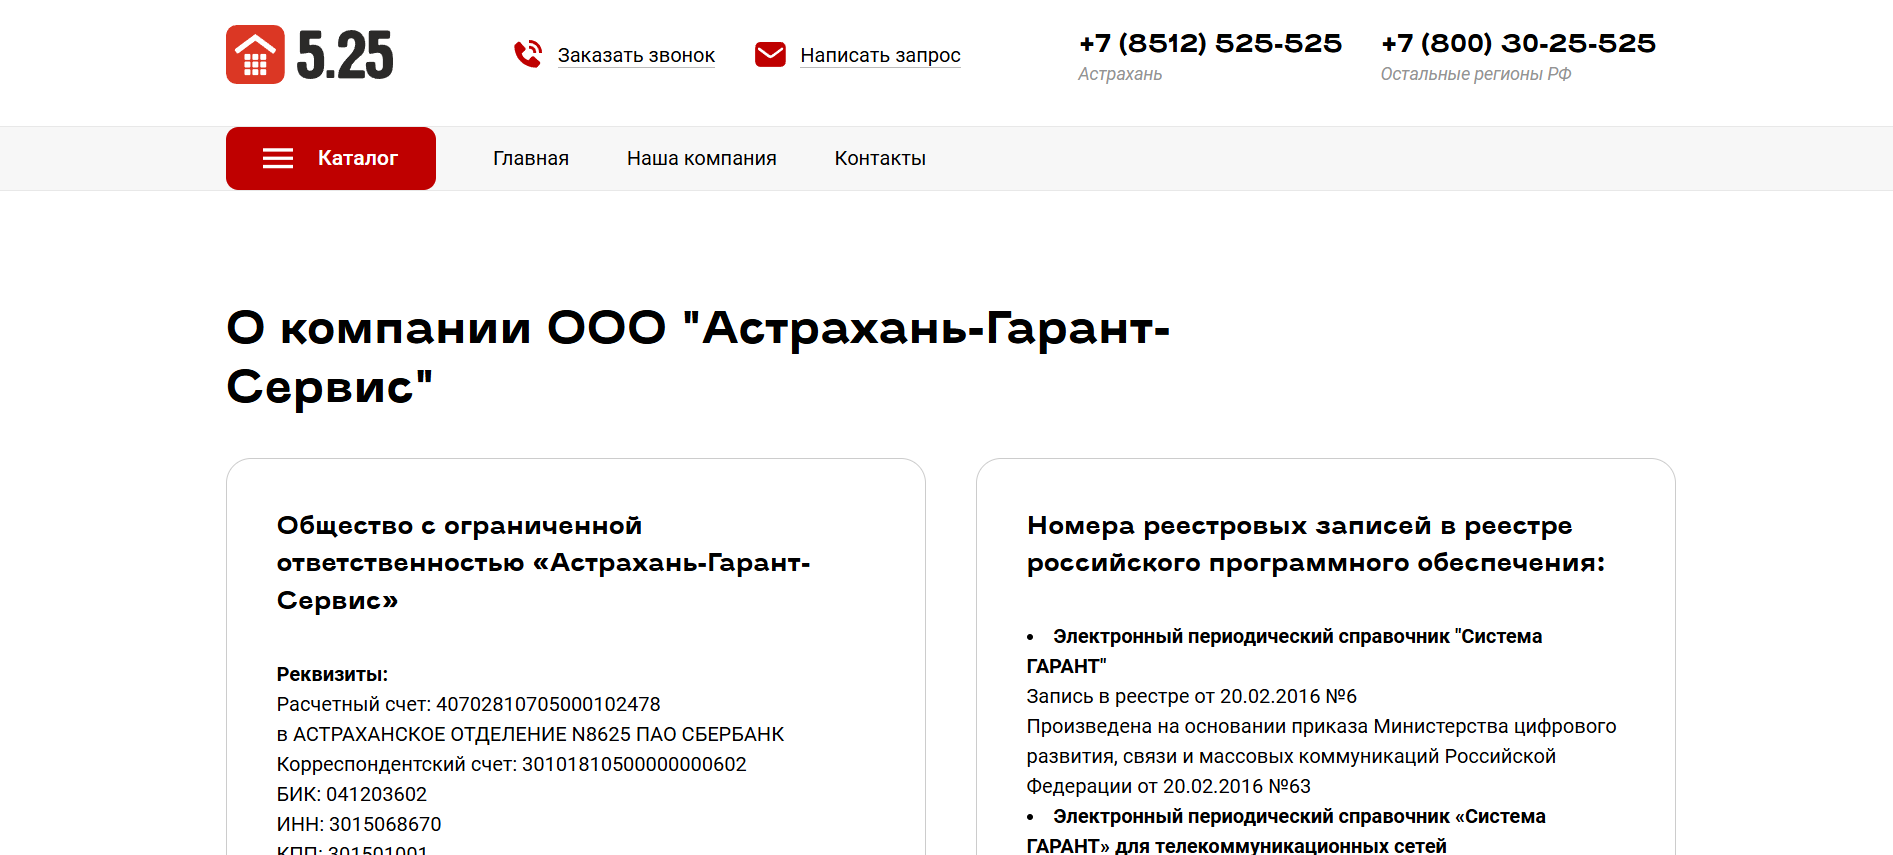Click the red phone handset icon

coord(528,54)
